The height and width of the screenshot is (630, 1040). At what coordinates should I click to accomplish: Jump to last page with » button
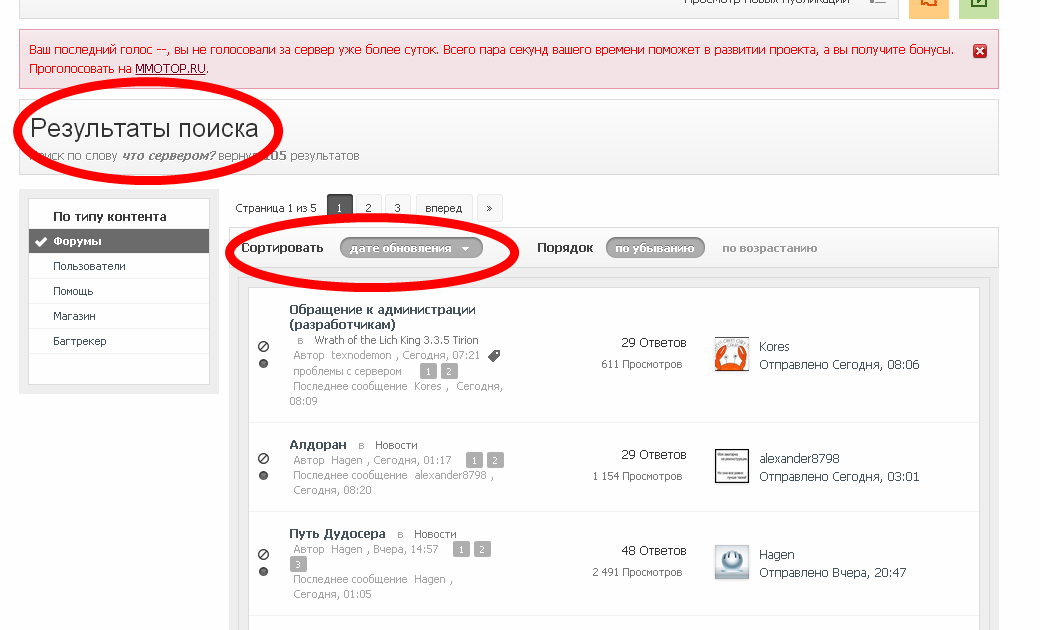[x=489, y=208]
